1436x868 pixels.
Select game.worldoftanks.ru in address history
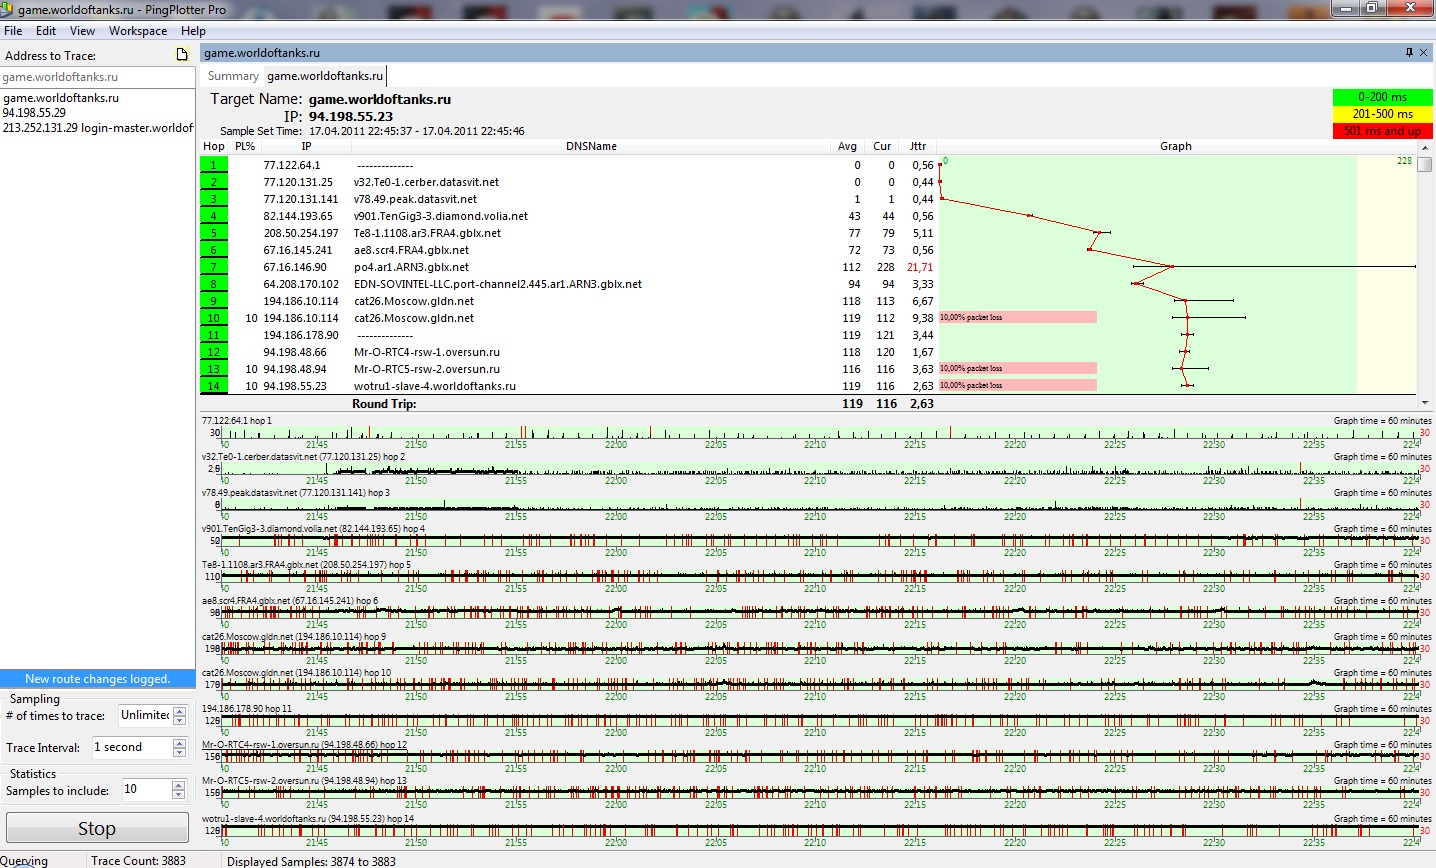pyautogui.click(x=61, y=98)
